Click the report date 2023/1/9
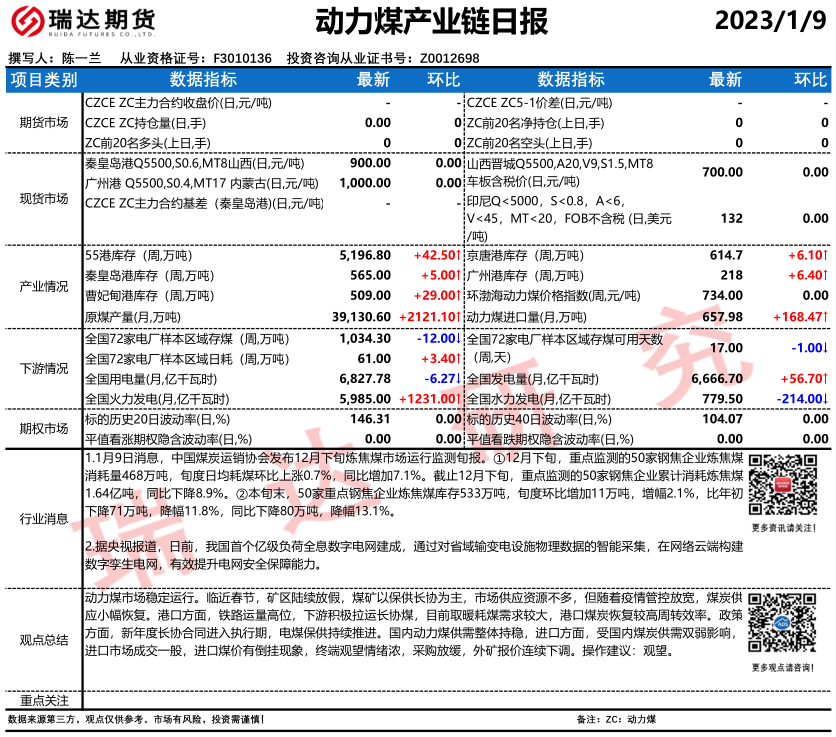Image resolution: width=836 pixels, height=737 pixels. 771,21
